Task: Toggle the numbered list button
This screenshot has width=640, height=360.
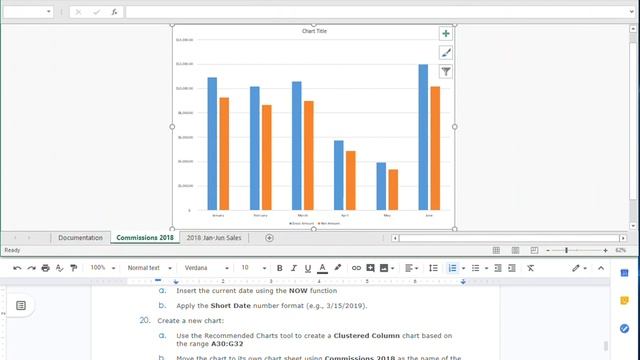Action: pyautogui.click(x=452, y=268)
